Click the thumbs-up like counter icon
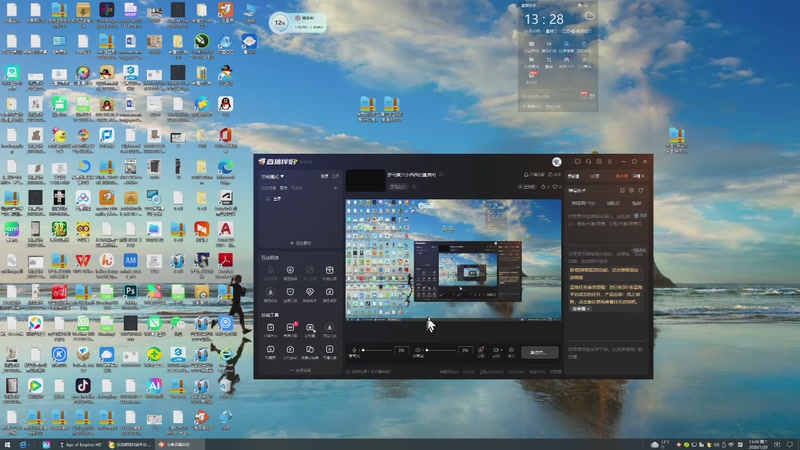The image size is (800, 450). tap(543, 187)
